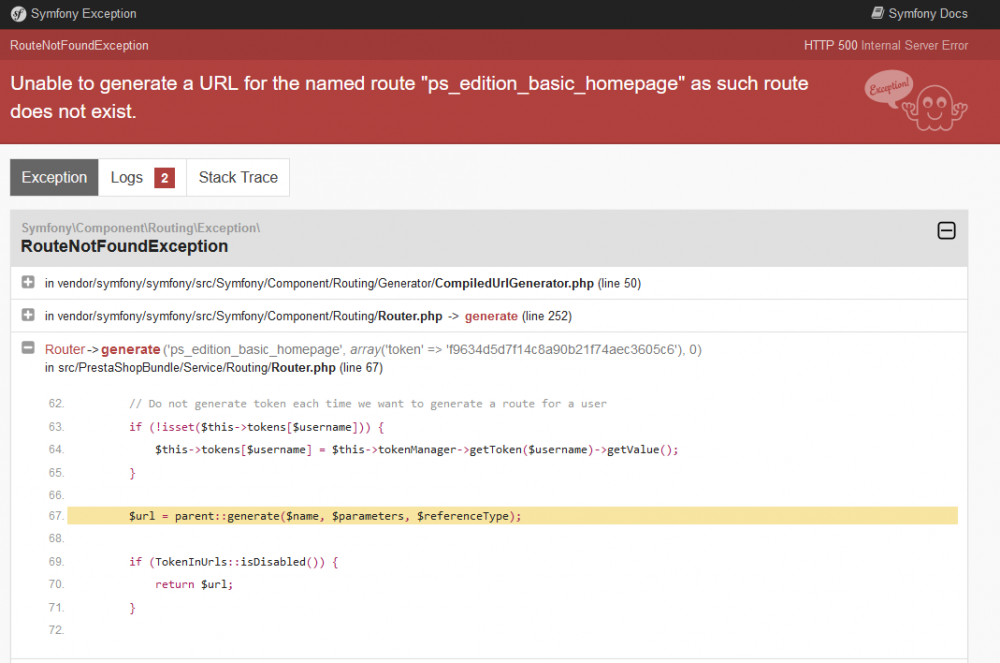Click the Symfony logo icon
Screen dimensions: 1000x663
coord(18,14)
